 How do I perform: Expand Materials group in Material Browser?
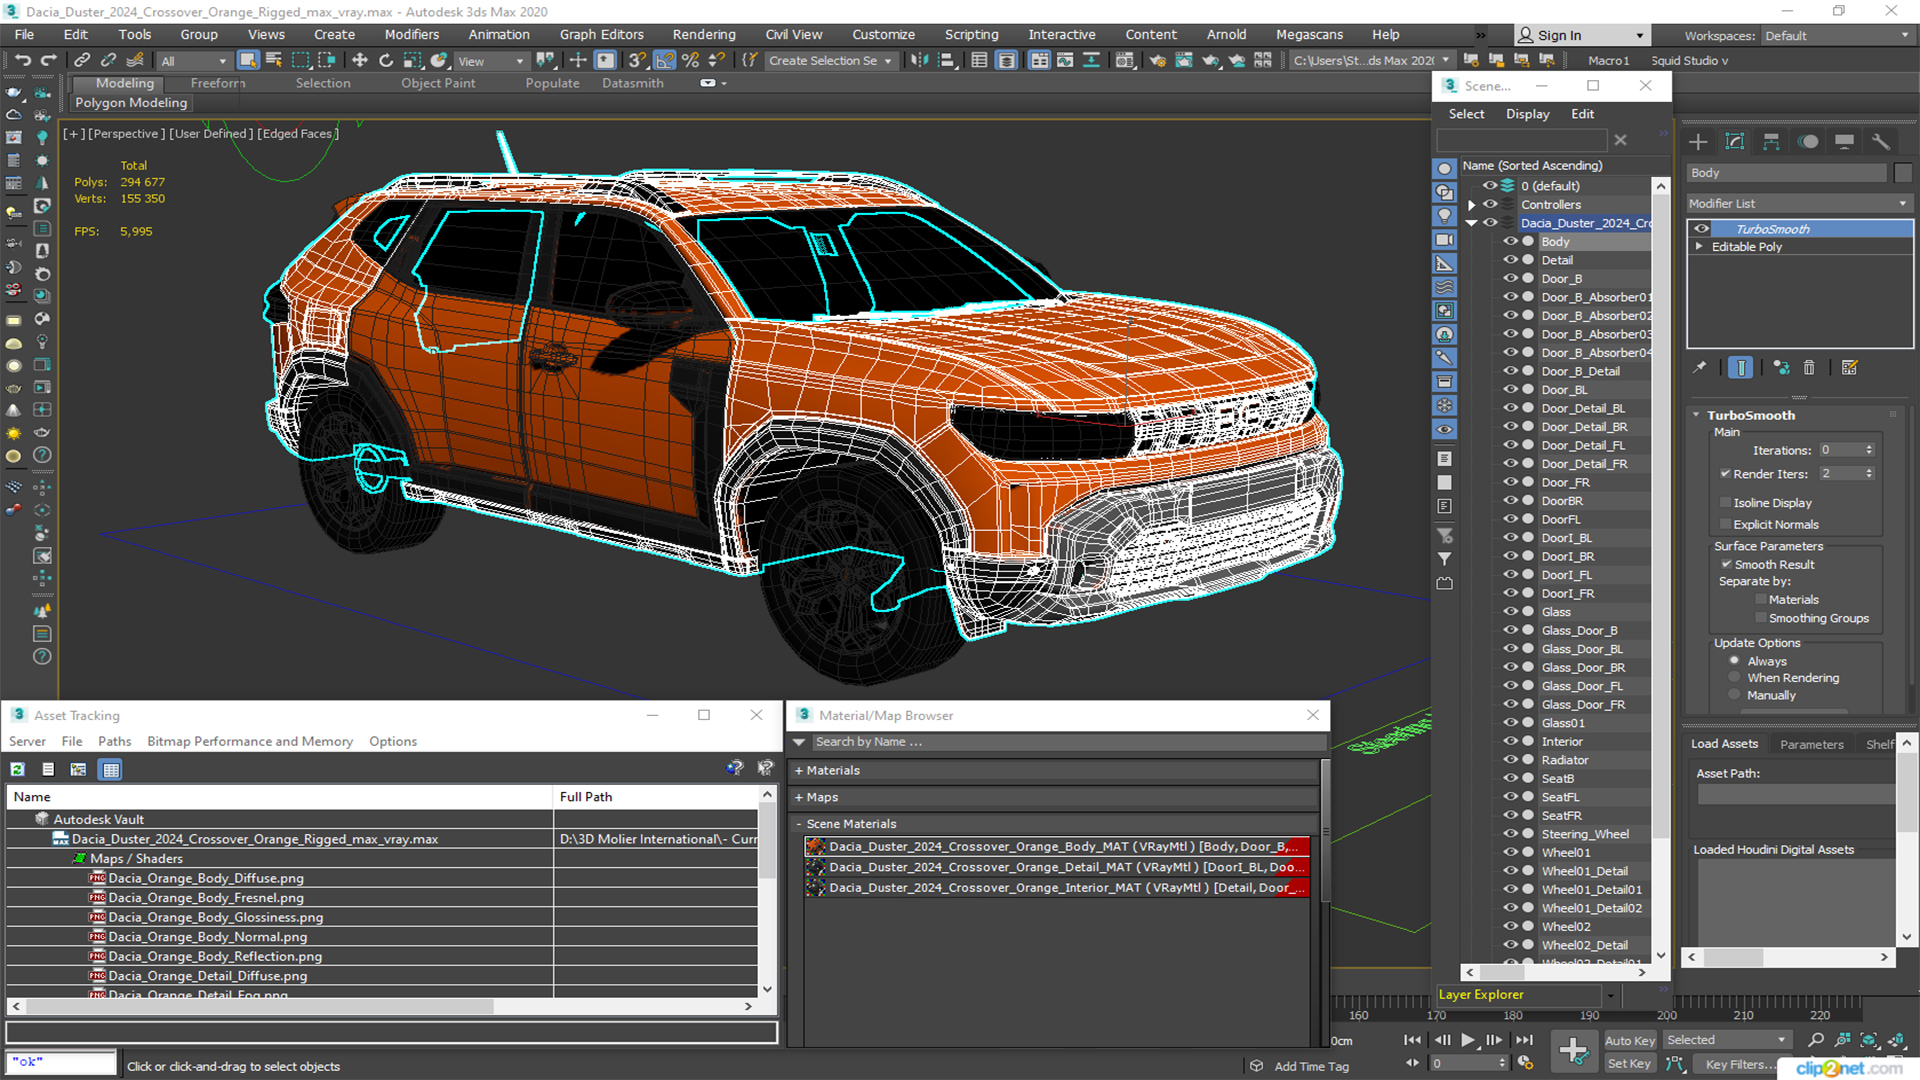coord(799,770)
